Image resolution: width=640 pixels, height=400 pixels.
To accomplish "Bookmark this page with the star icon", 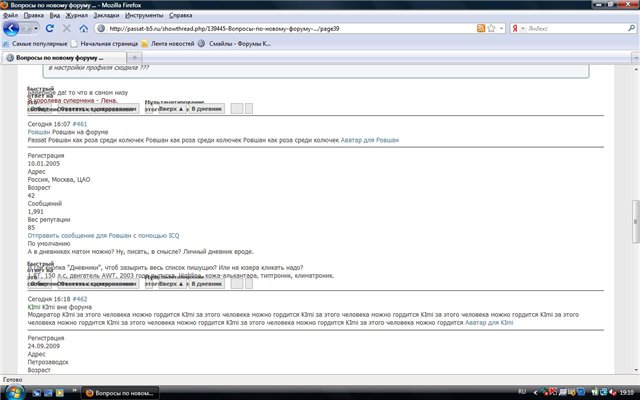I will [x=494, y=29].
